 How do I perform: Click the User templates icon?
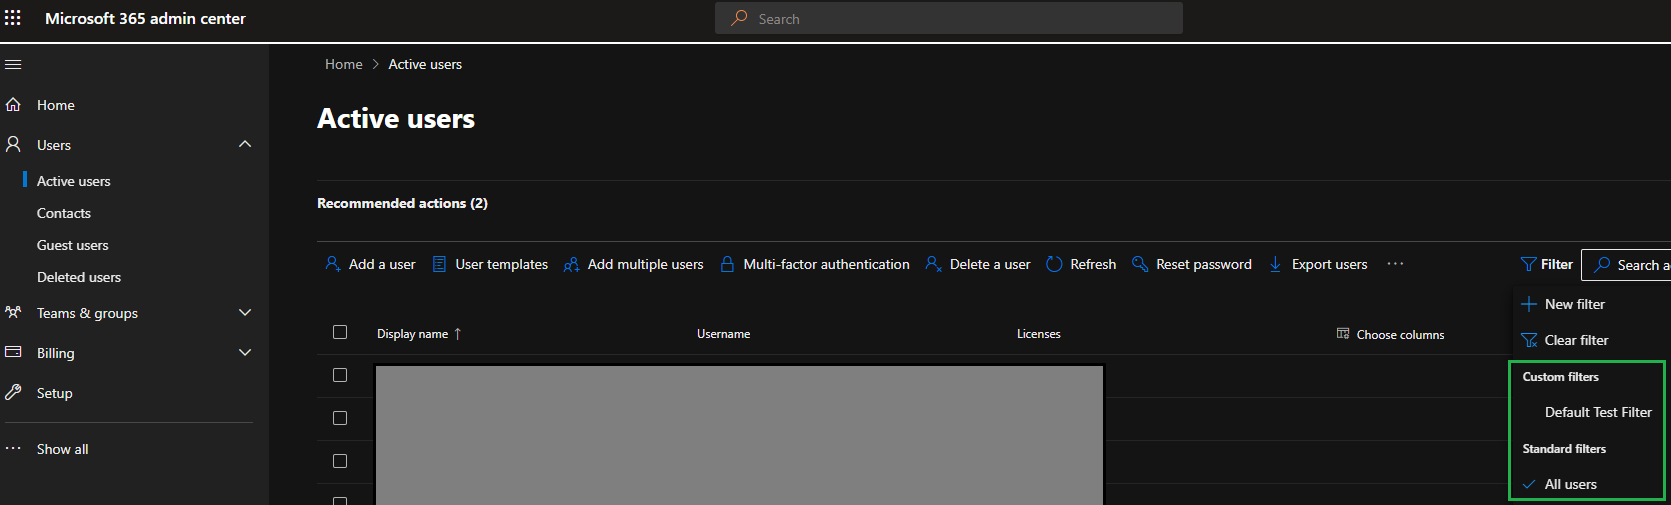coord(439,264)
